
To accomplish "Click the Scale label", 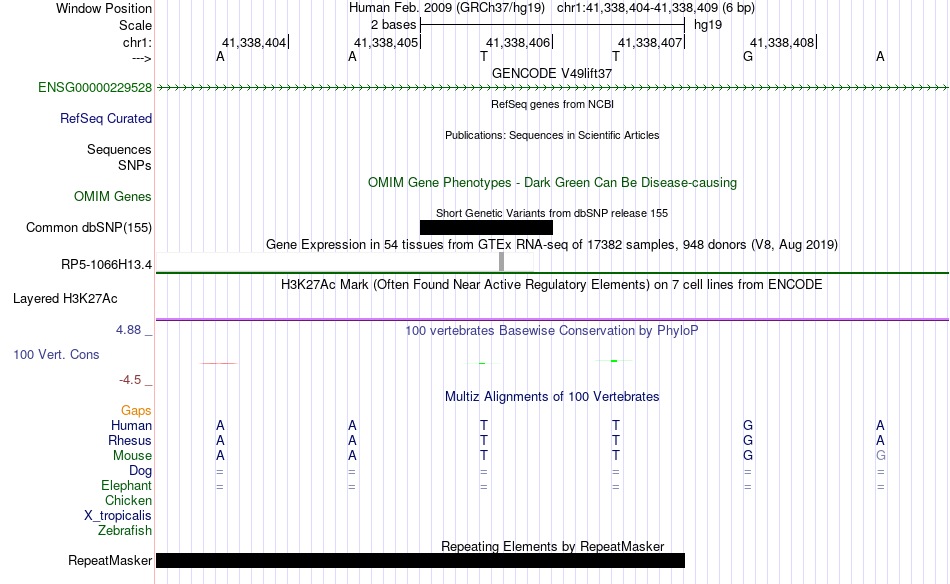I will (x=135, y=25).
